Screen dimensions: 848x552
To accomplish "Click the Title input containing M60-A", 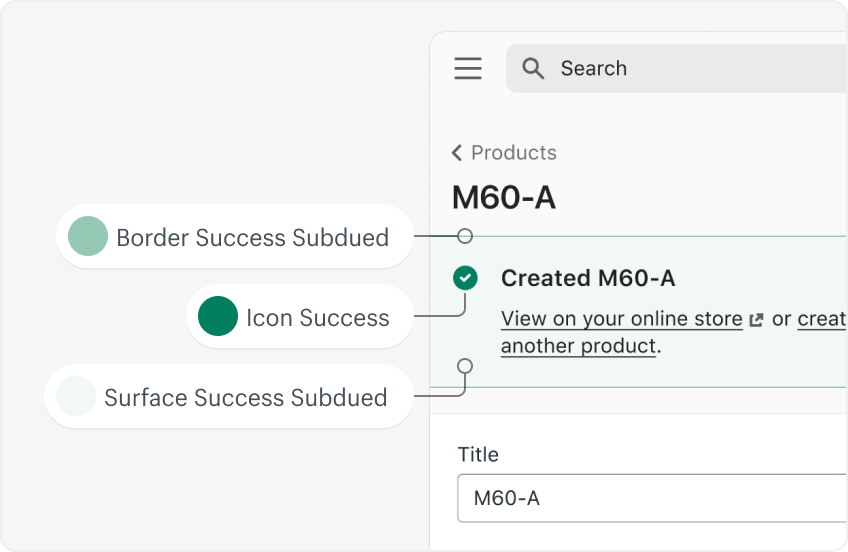I will (x=650, y=498).
